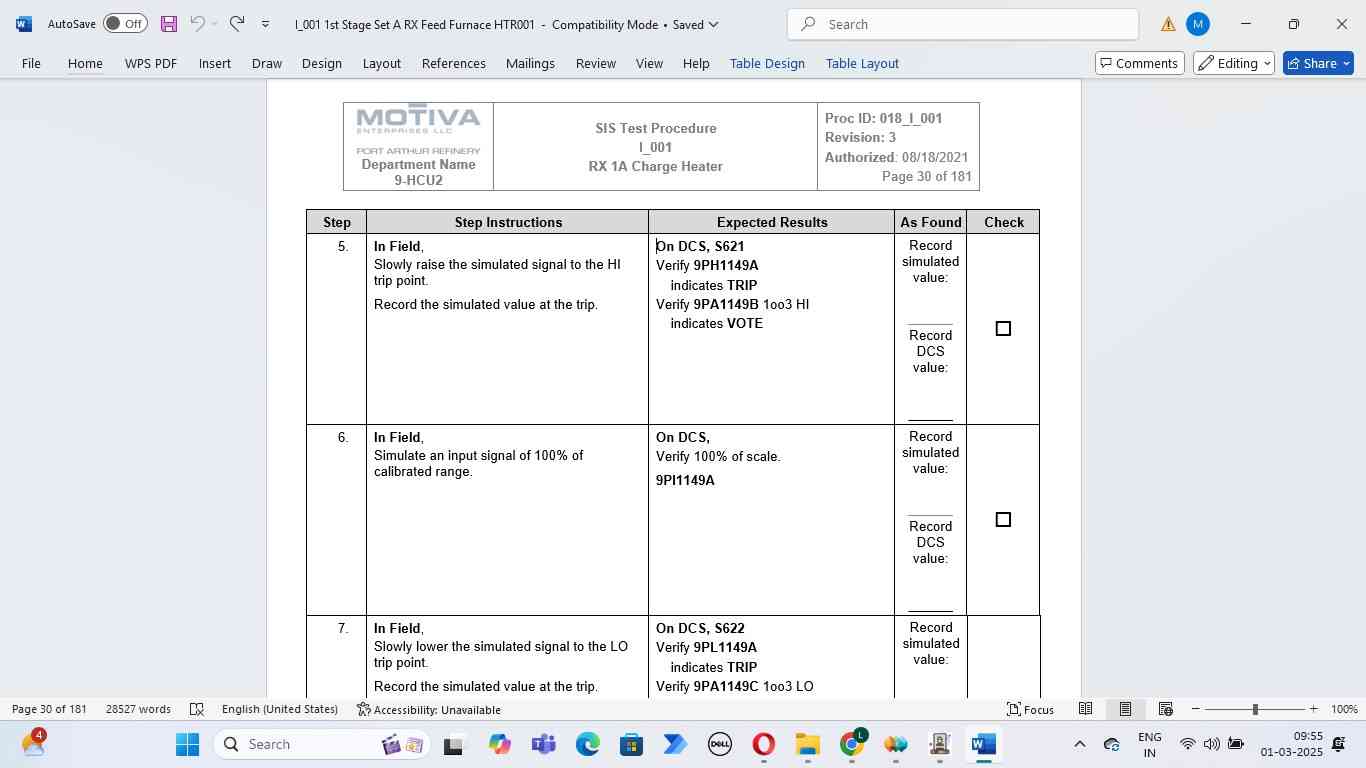Click the ENG IN language indicator
The image size is (1366, 768).
1150,744
